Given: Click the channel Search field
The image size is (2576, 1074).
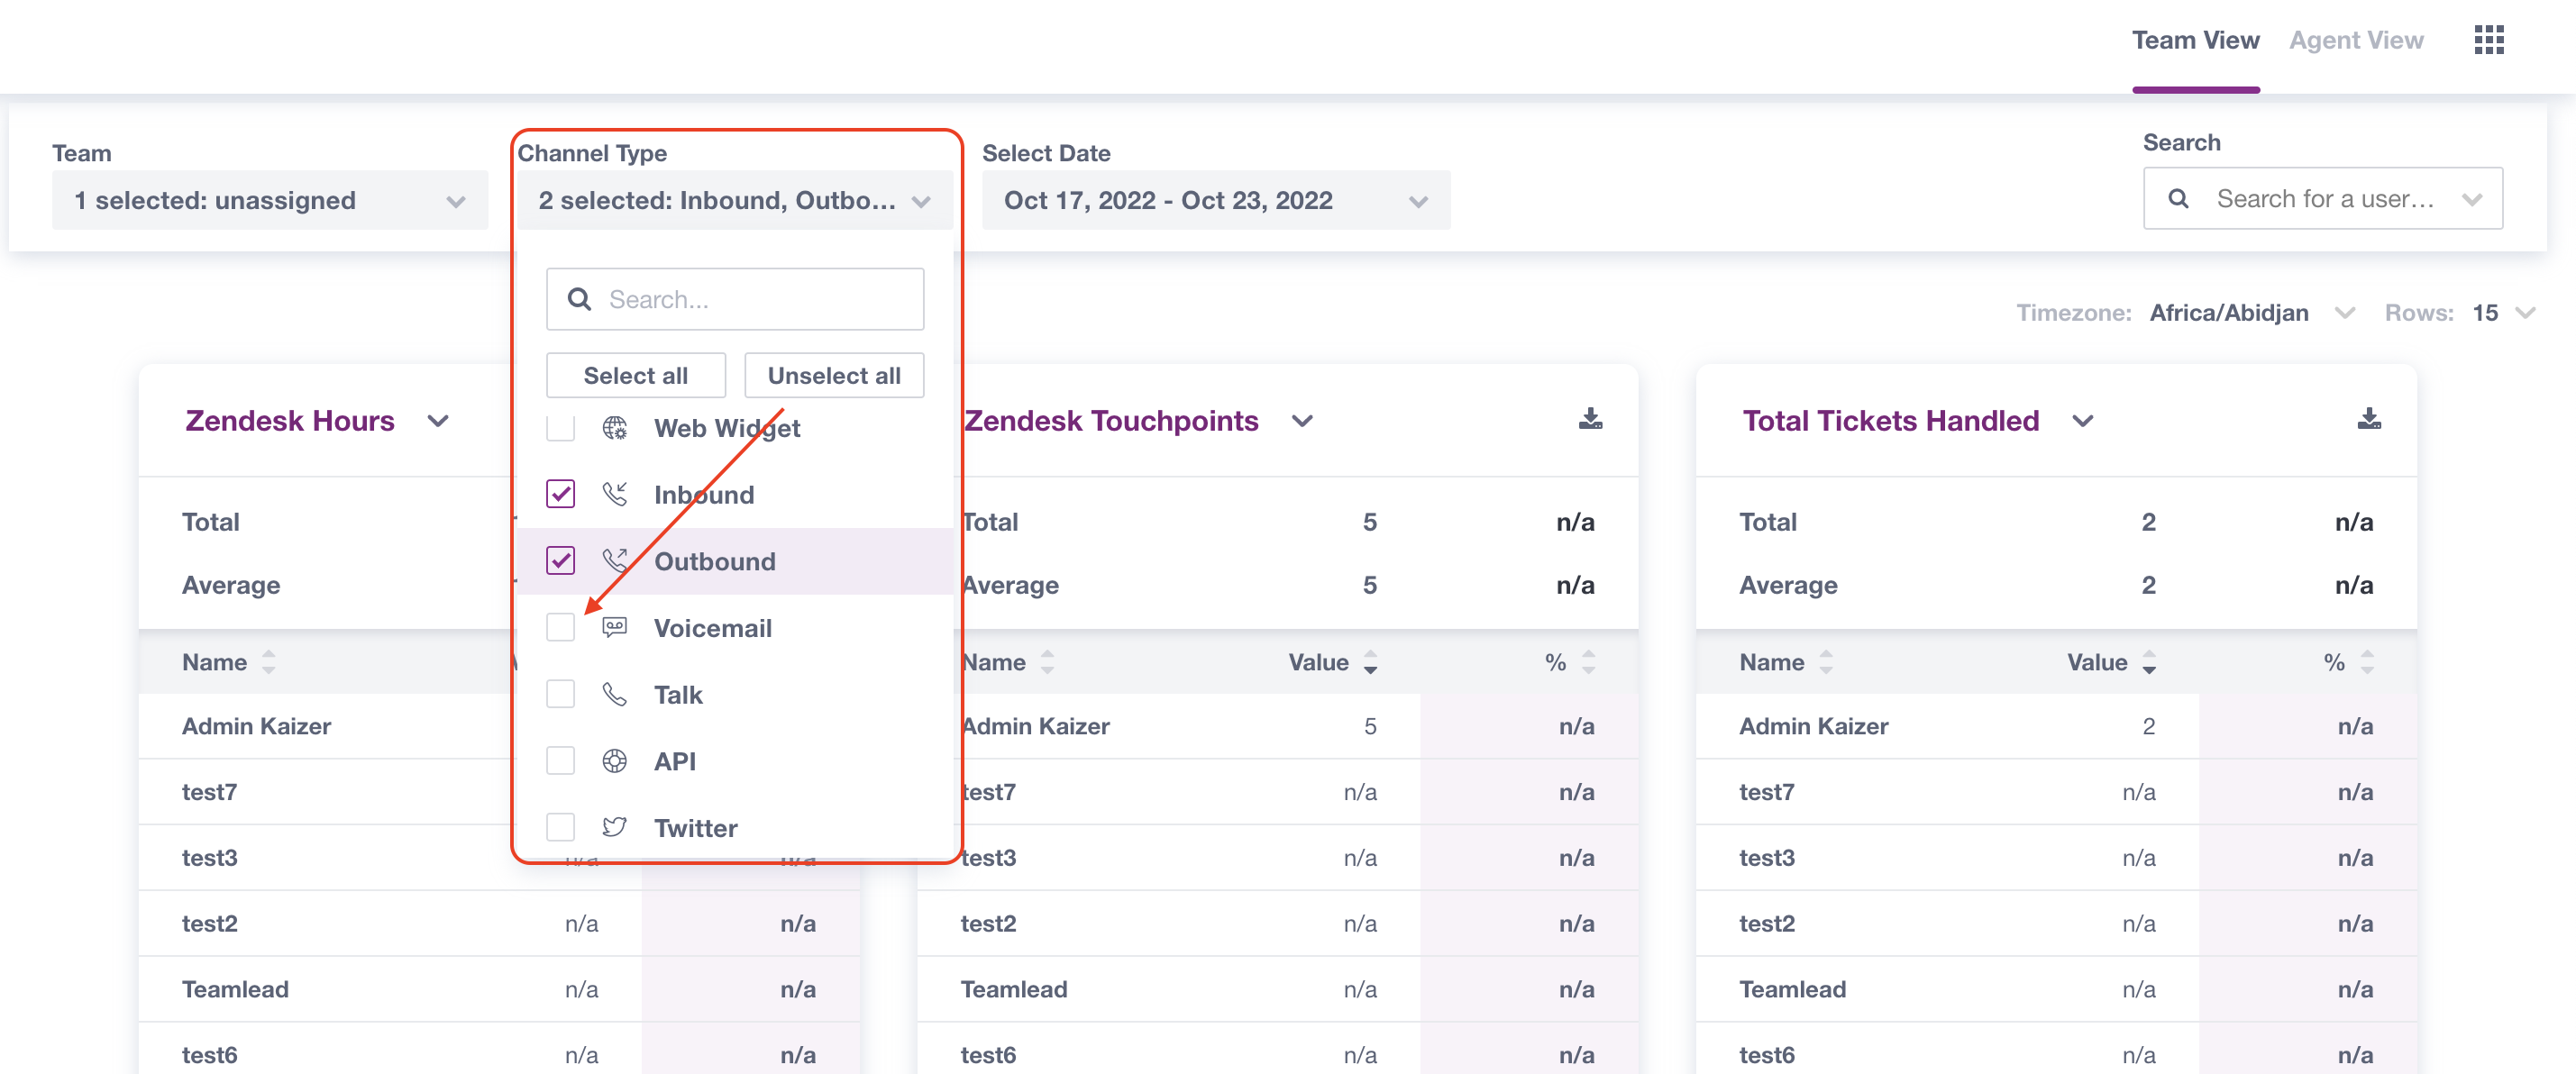Looking at the screenshot, I should pyautogui.click(x=734, y=299).
